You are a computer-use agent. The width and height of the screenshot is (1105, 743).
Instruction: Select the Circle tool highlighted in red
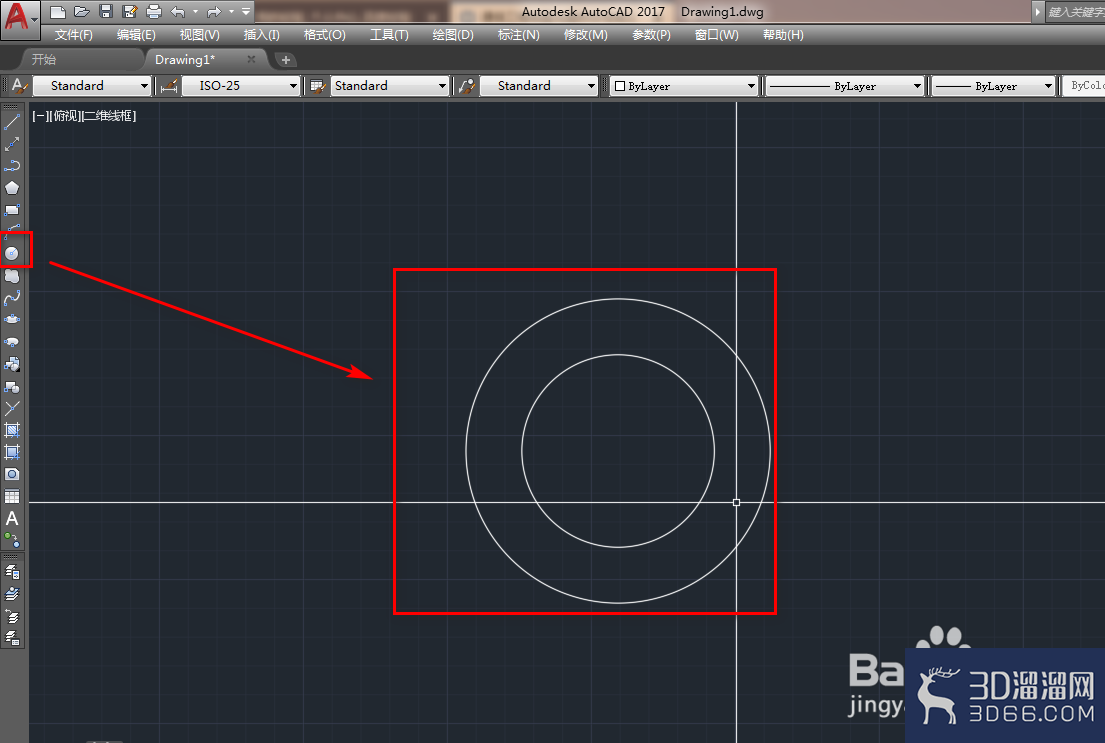(x=12, y=253)
